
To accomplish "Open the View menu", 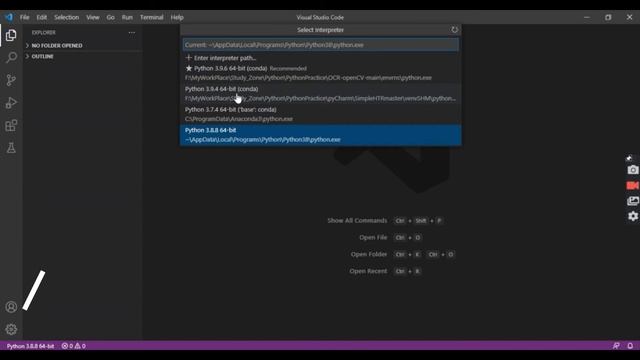I will point(93,17).
